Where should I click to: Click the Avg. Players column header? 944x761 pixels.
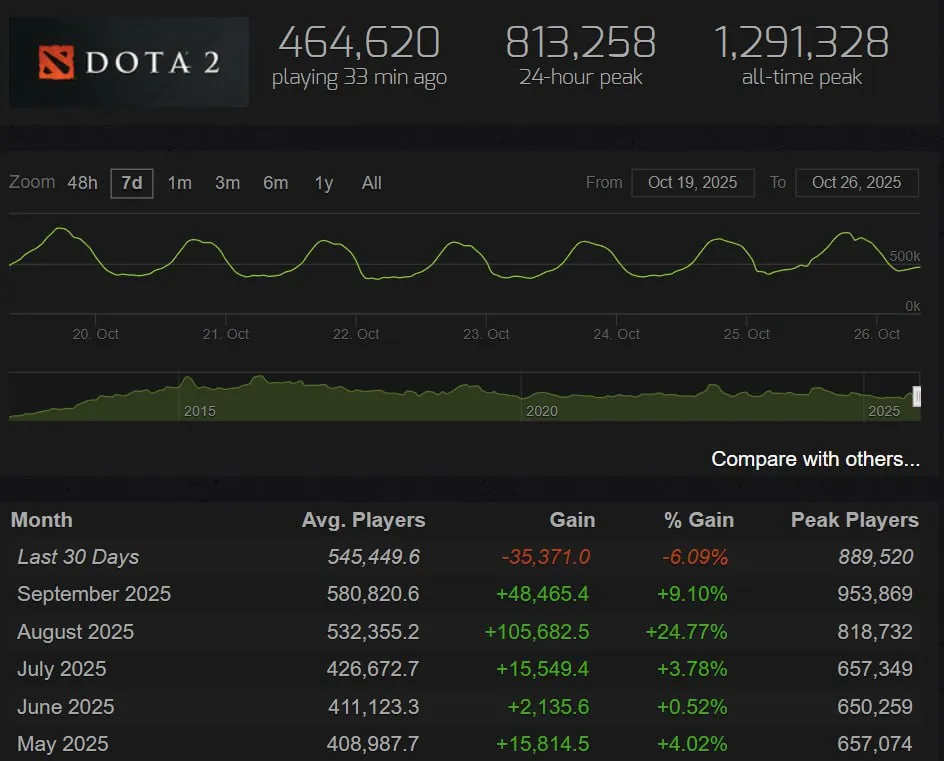pyautogui.click(x=364, y=520)
